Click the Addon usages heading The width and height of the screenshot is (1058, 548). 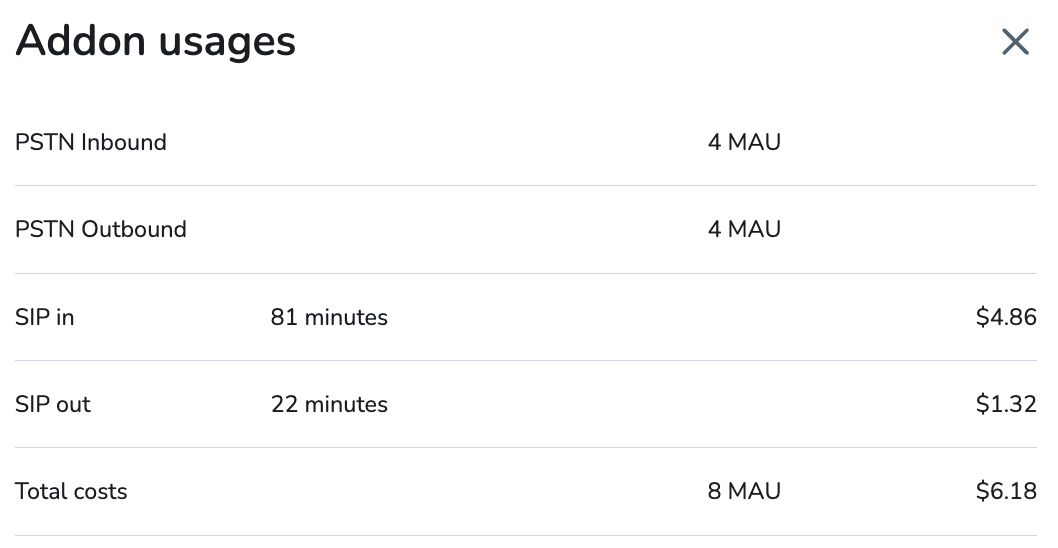click(x=156, y=41)
